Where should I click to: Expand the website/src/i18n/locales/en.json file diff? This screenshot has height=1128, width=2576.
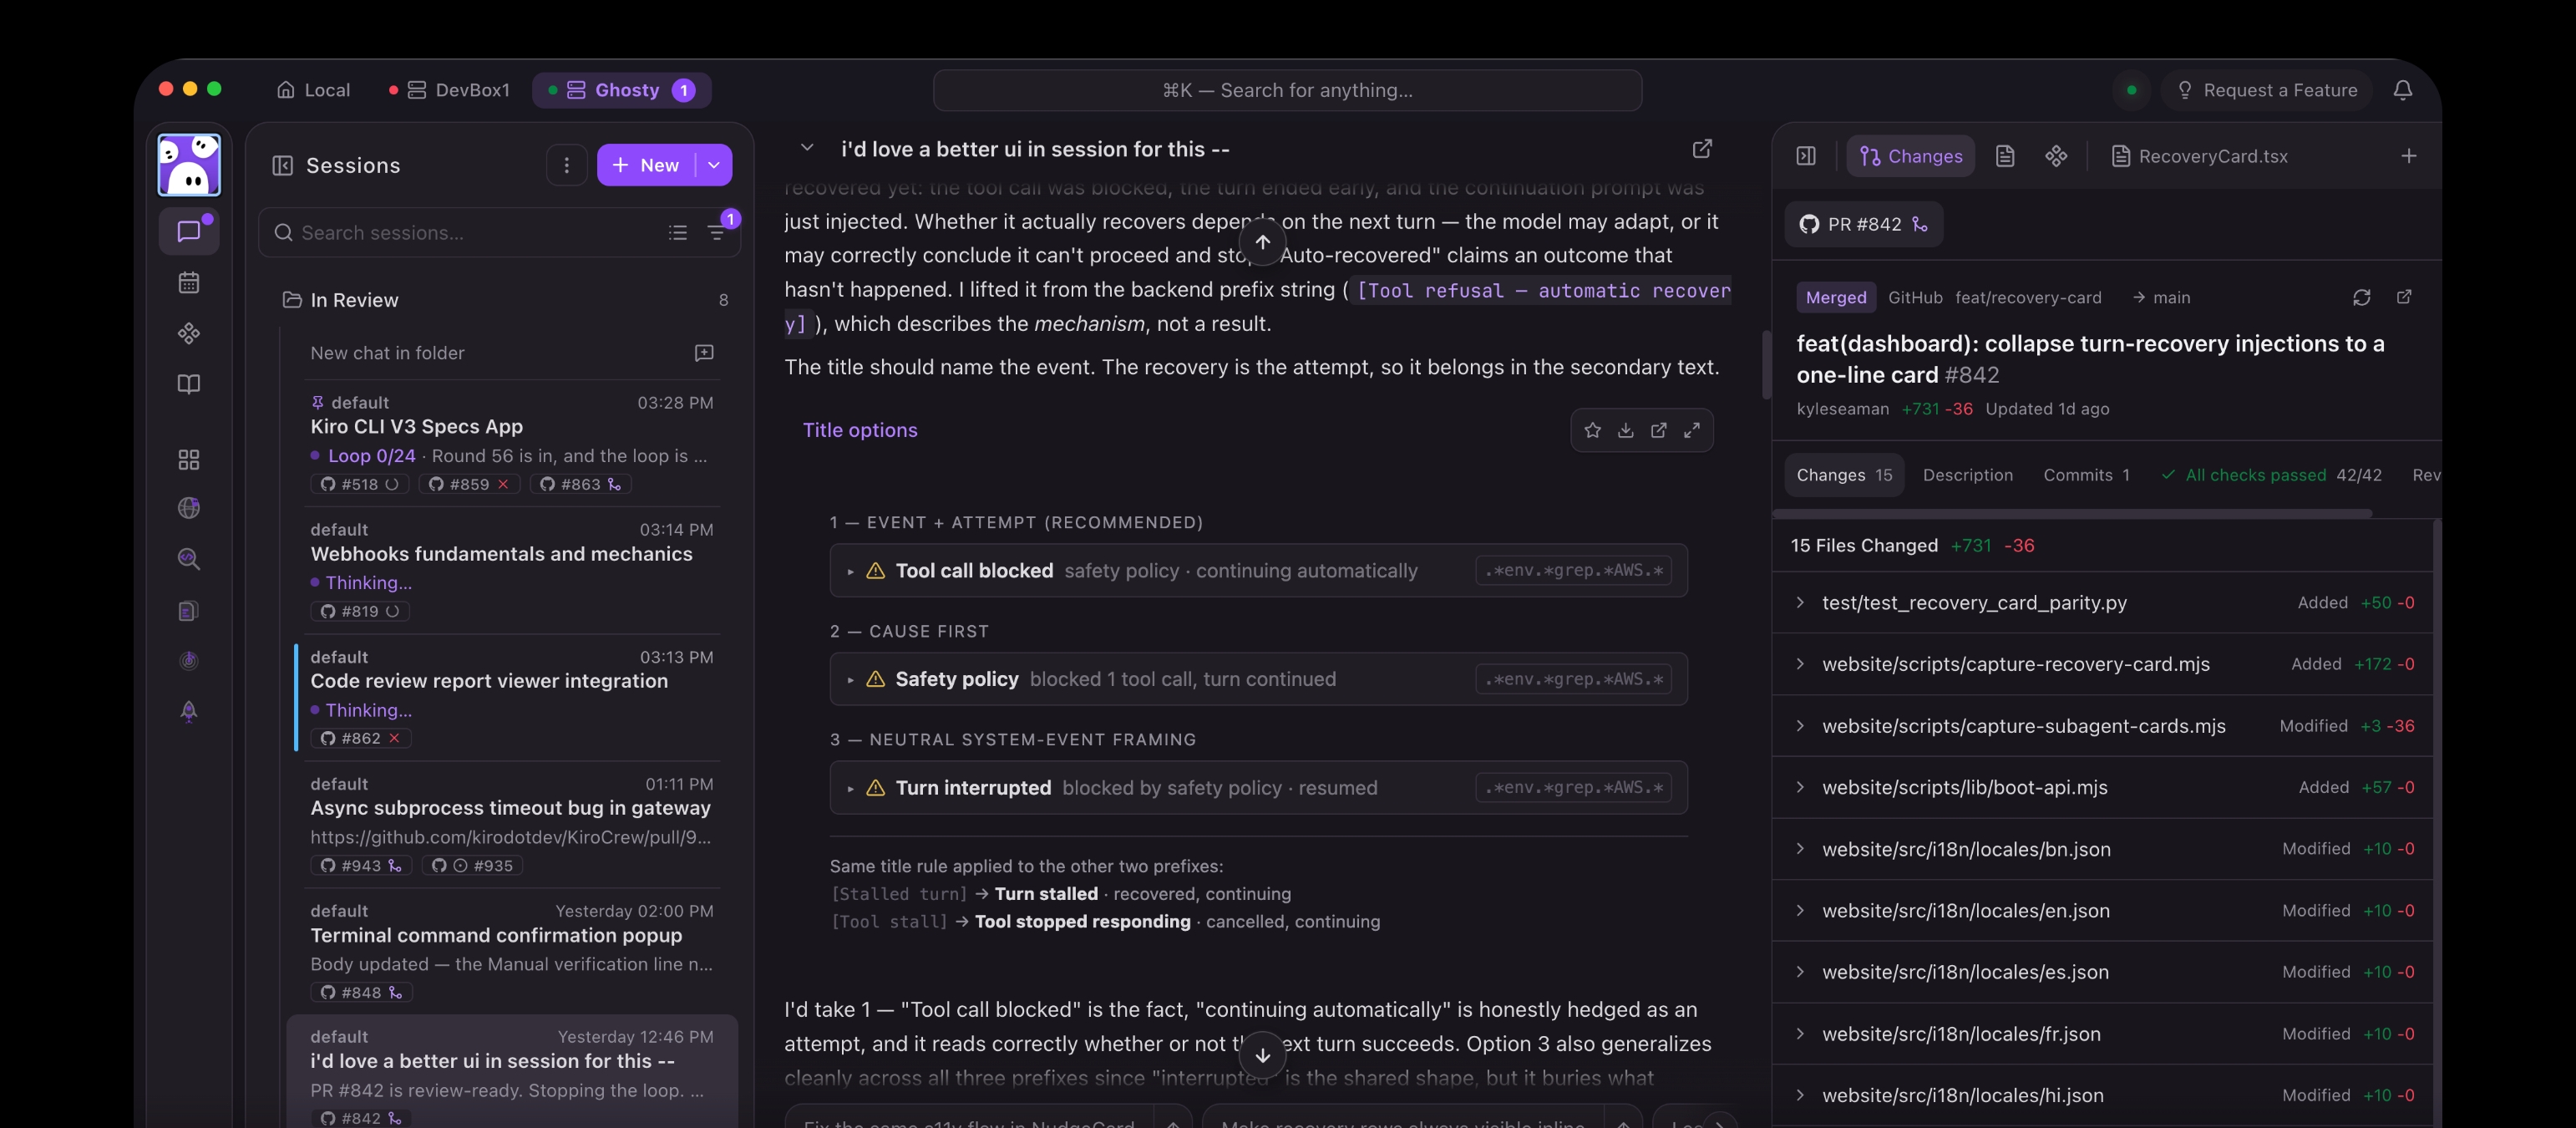click(x=2102, y=910)
